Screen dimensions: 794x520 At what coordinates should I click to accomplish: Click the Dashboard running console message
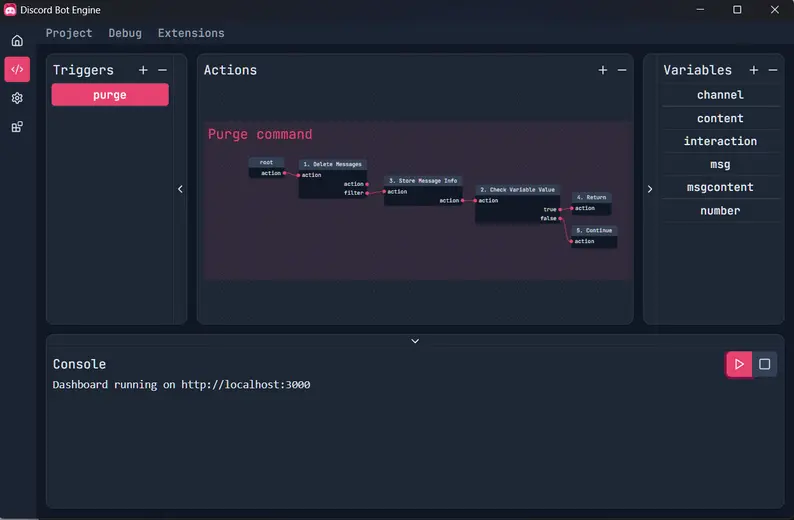point(181,385)
